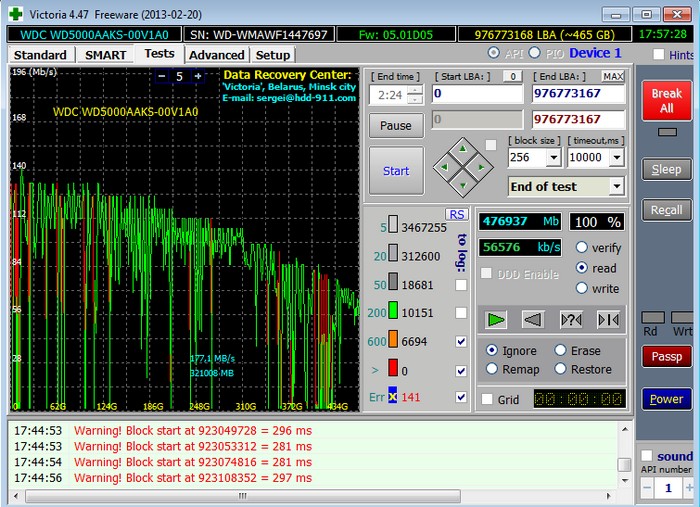Viewport: 700px width, 507px height.
Task: Open the End of test dropdown
Action: 616,187
